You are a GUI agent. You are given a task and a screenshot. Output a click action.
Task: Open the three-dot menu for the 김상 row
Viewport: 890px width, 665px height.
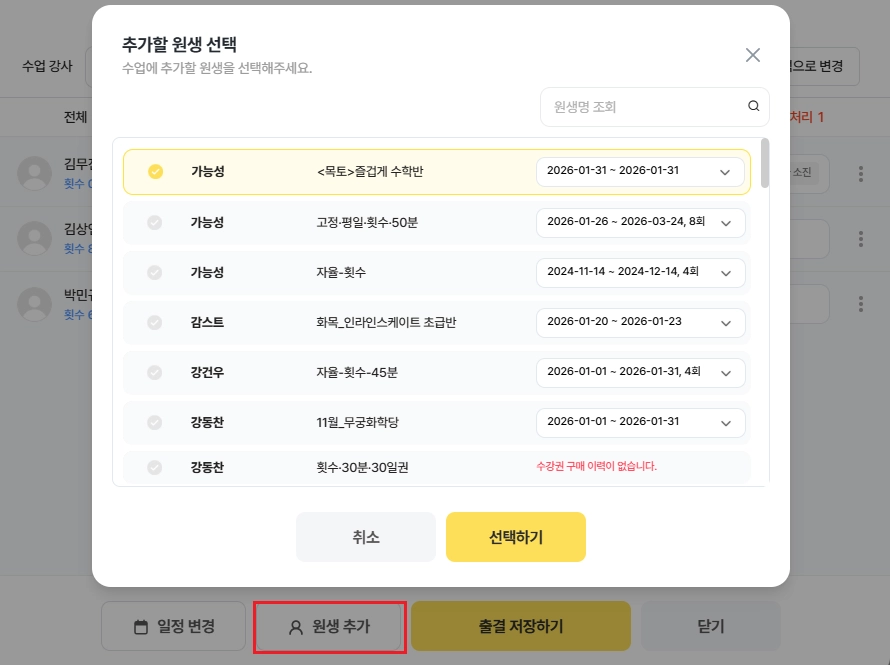click(860, 239)
